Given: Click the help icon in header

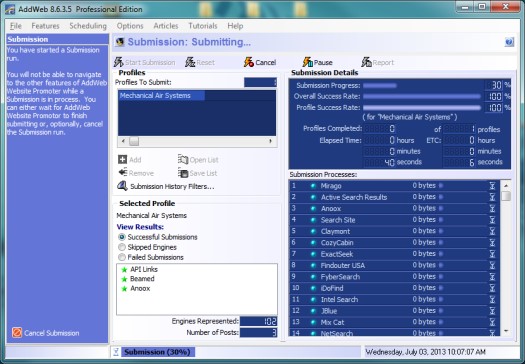Looking at the screenshot, I should [x=509, y=42].
